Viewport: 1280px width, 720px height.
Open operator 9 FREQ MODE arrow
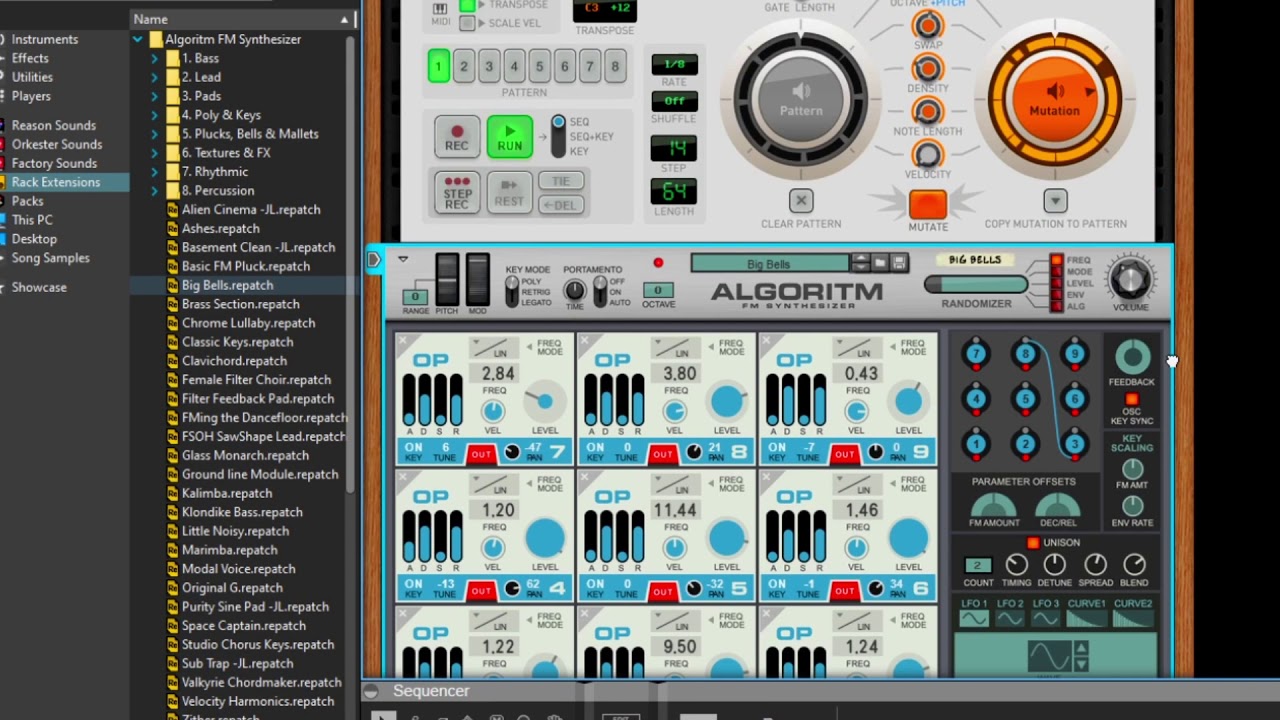click(x=891, y=346)
